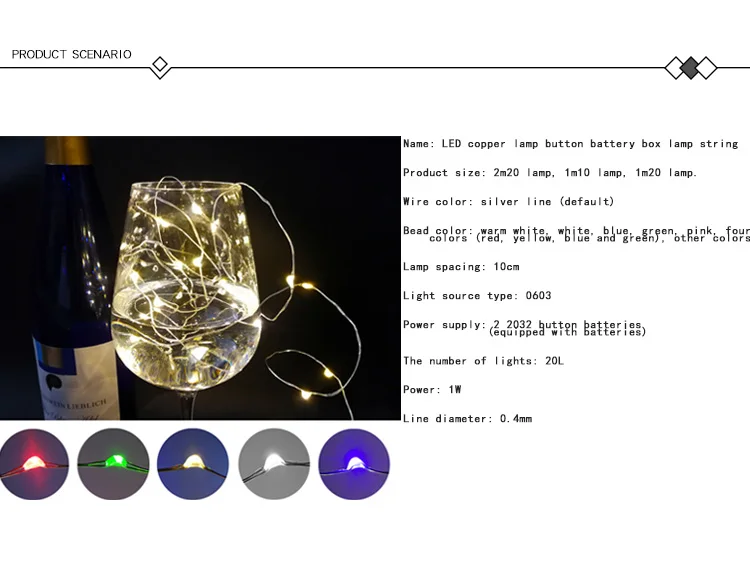Choose the warm white LED bead circle
Viewport: 750px width, 572px height.
[193, 464]
